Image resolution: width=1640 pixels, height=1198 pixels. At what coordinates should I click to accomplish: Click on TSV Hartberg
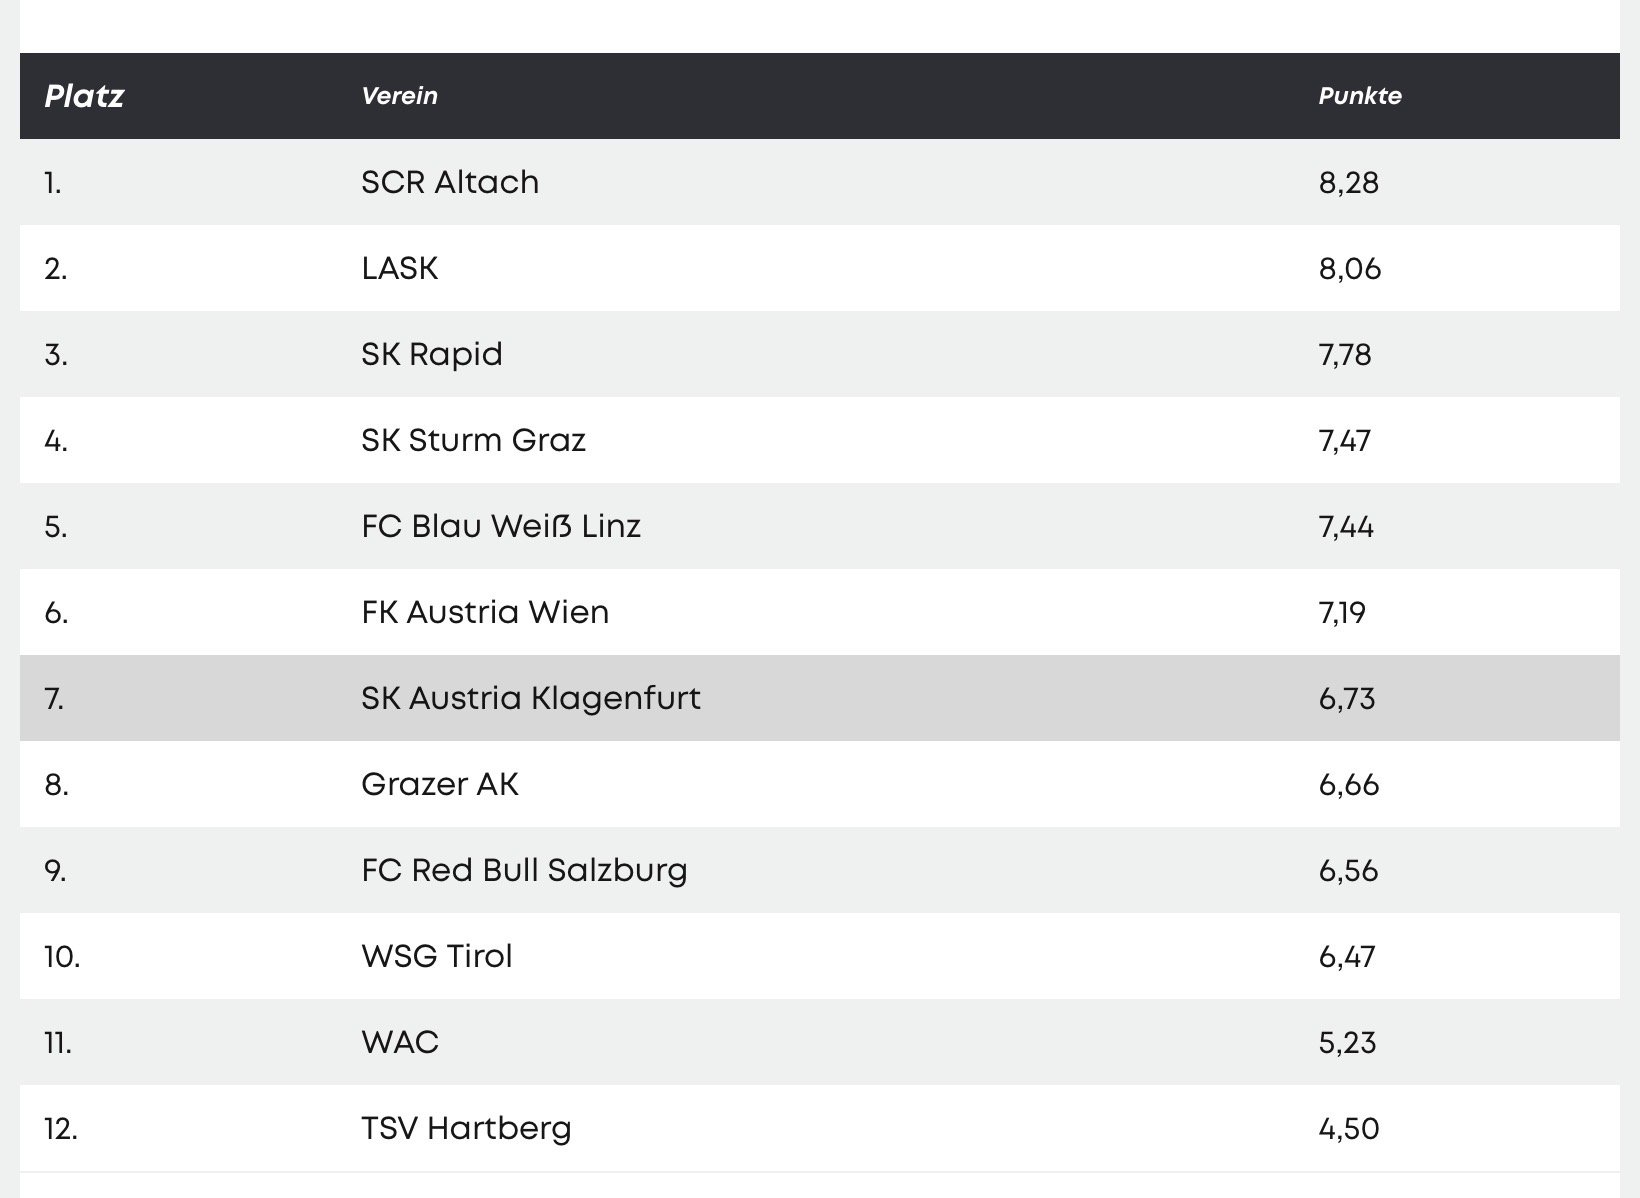[x=466, y=1128]
